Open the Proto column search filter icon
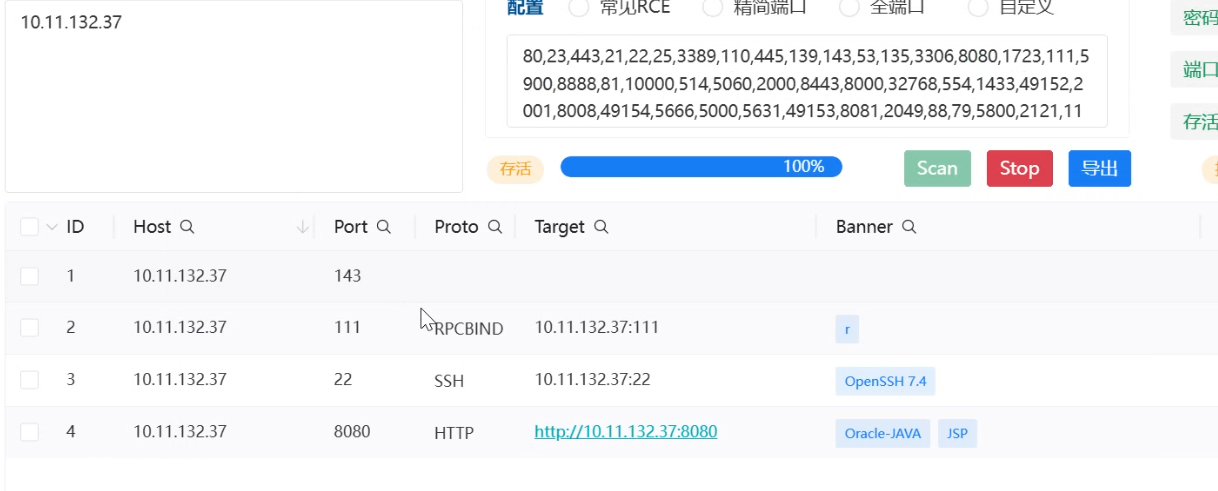Image resolution: width=1218 pixels, height=491 pixels. [494, 227]
